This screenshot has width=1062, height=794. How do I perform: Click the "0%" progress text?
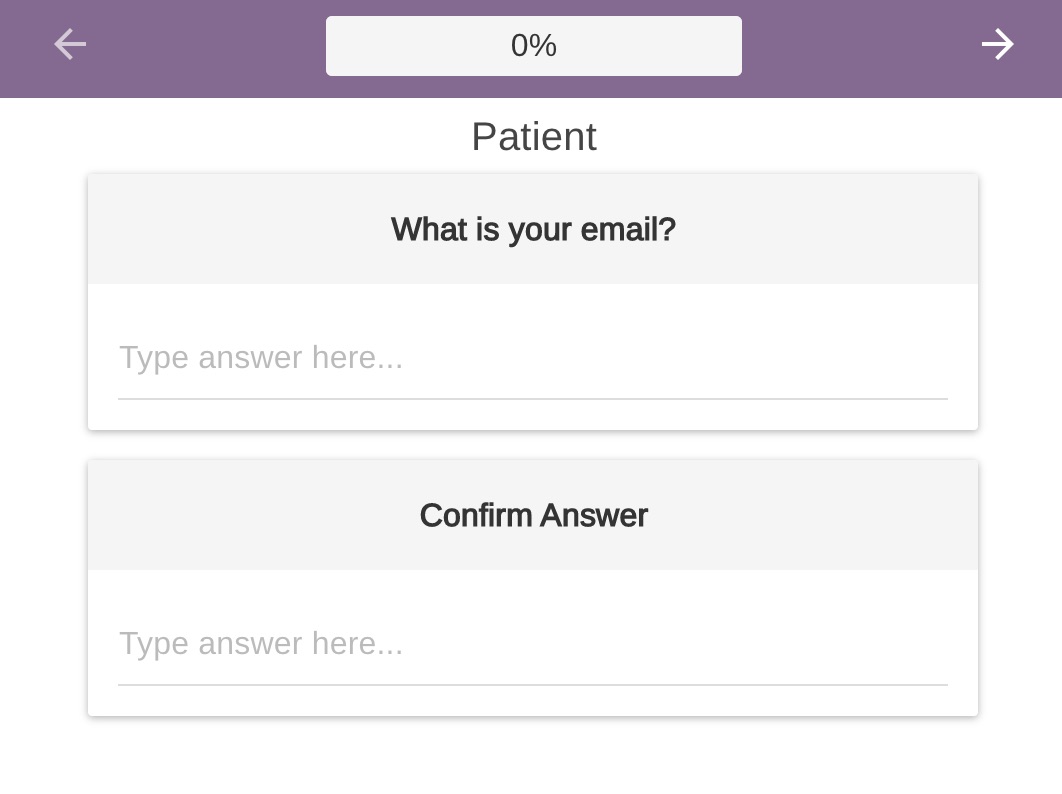click(x=533, y=46)
